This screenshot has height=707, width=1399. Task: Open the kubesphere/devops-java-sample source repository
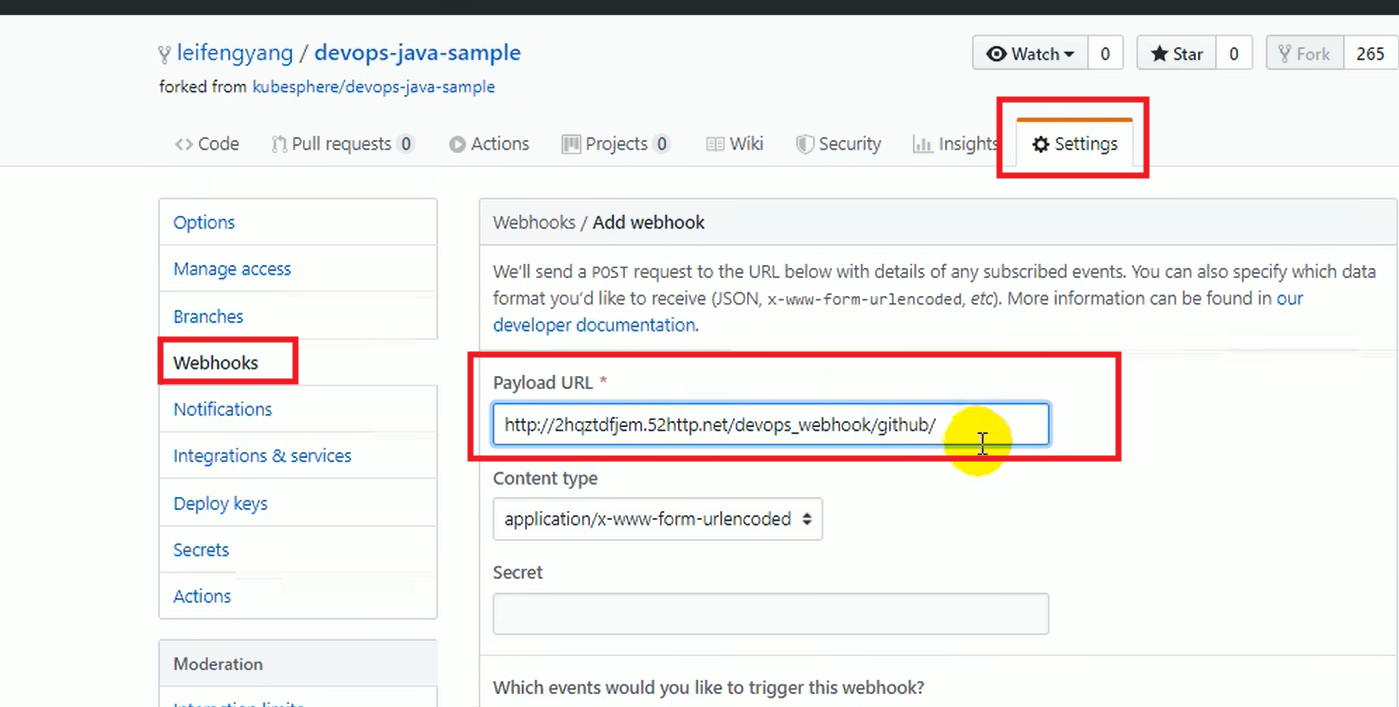pyautogui.click(x=373, y=87)
